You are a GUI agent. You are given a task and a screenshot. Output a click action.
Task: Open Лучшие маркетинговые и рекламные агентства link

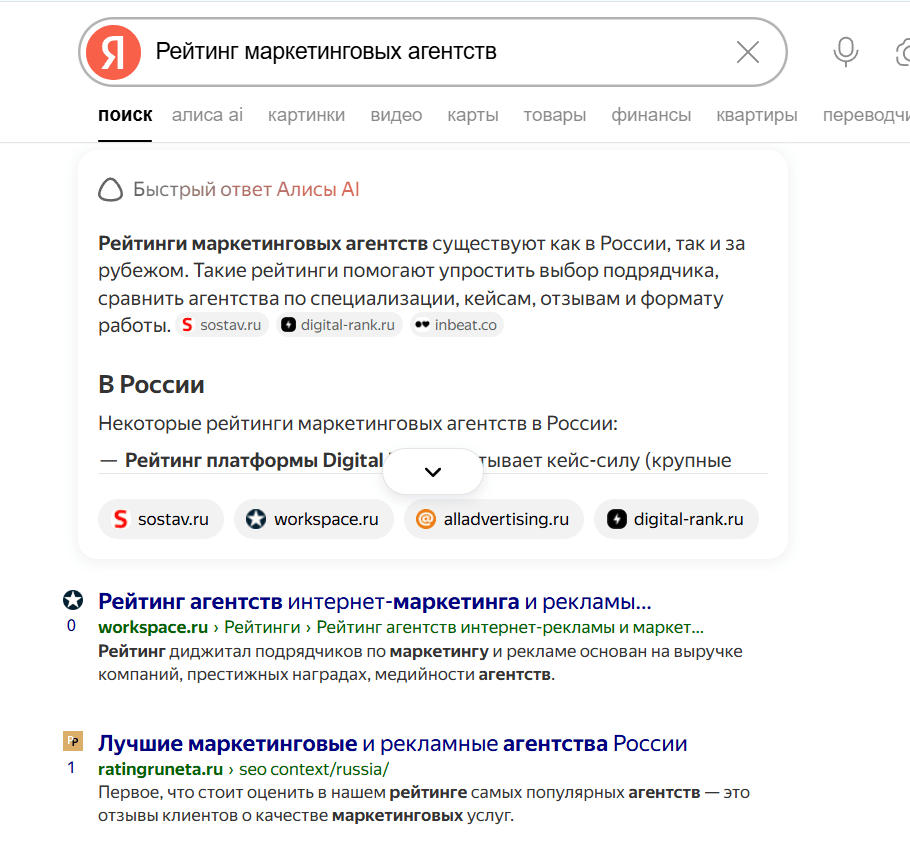point(392,744)
